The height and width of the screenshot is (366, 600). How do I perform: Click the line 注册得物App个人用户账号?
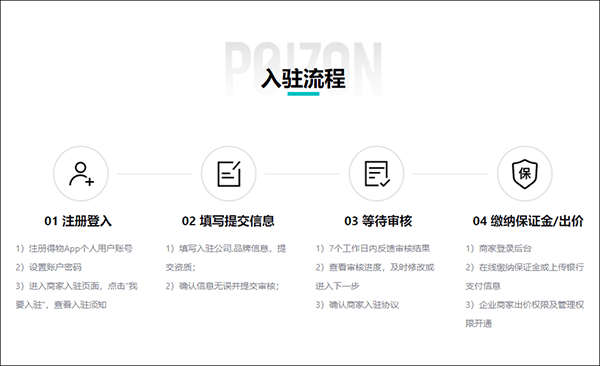point(74,248)
